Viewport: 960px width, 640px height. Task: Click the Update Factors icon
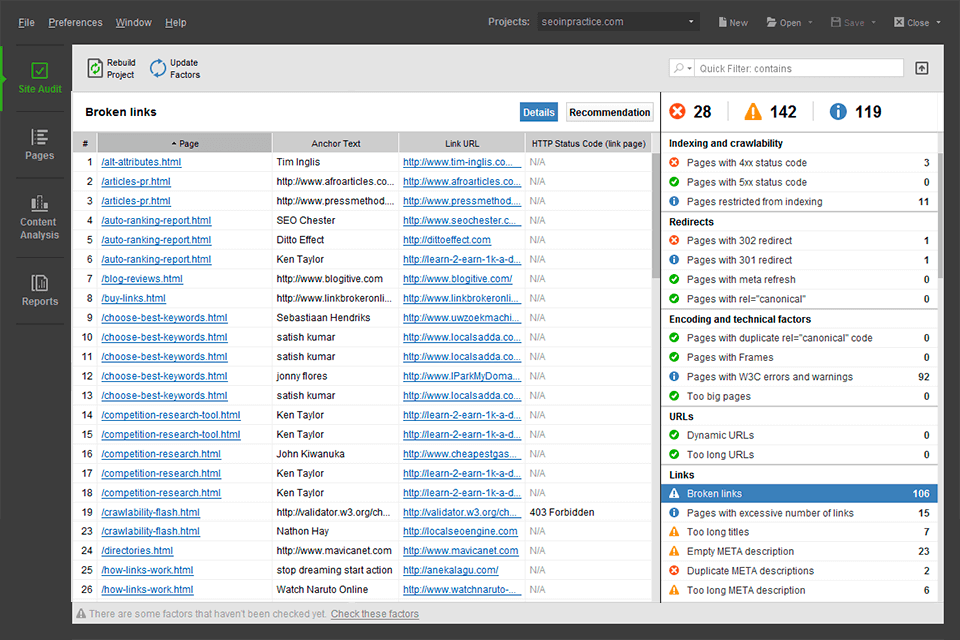click(158, 68)
